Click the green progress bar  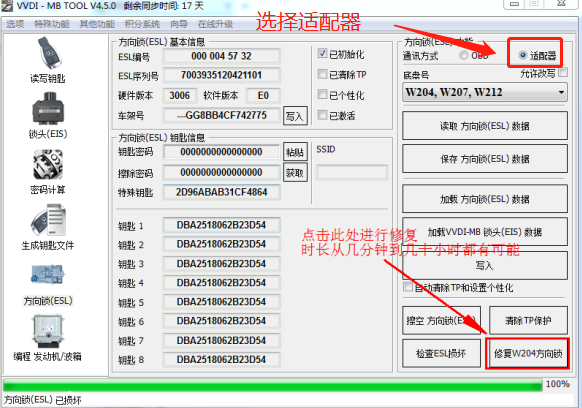(273, 385)
